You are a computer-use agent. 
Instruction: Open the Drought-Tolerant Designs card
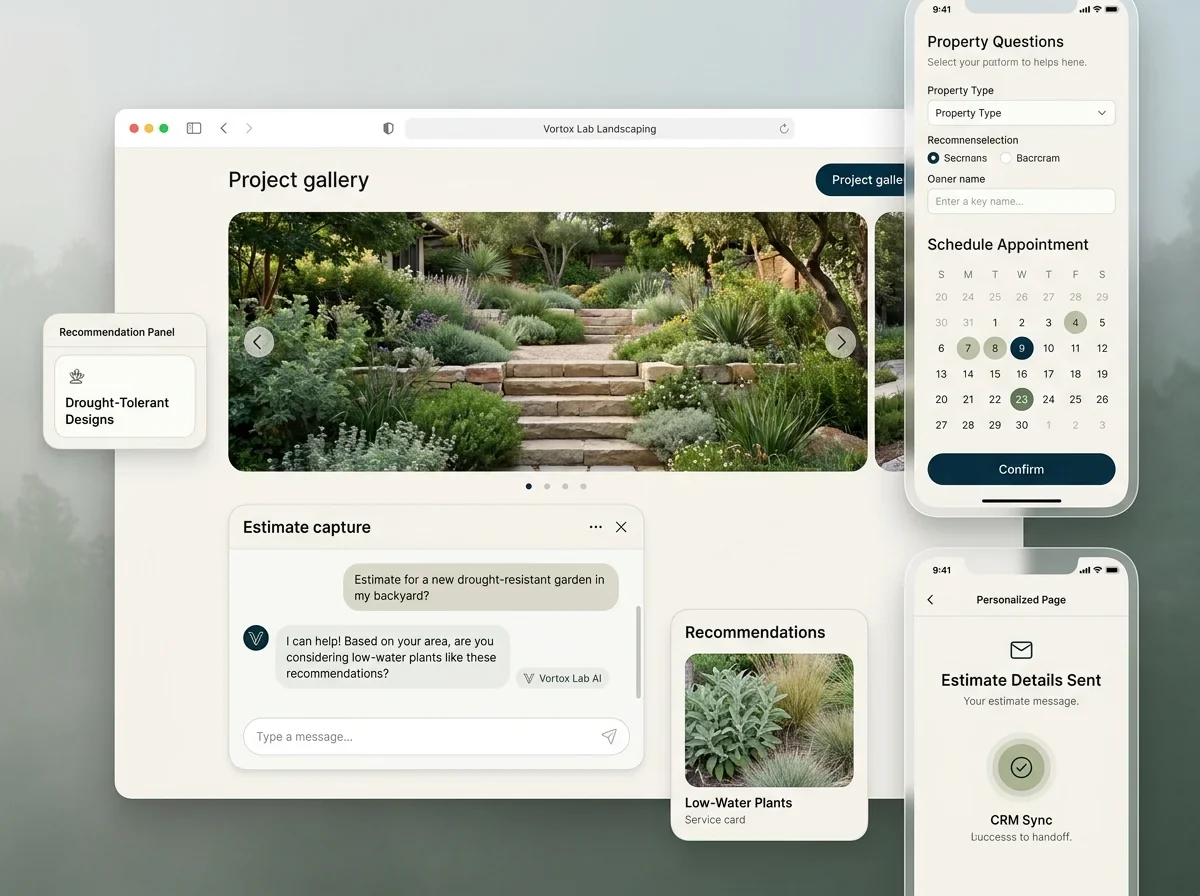click(x=125, y=396)
